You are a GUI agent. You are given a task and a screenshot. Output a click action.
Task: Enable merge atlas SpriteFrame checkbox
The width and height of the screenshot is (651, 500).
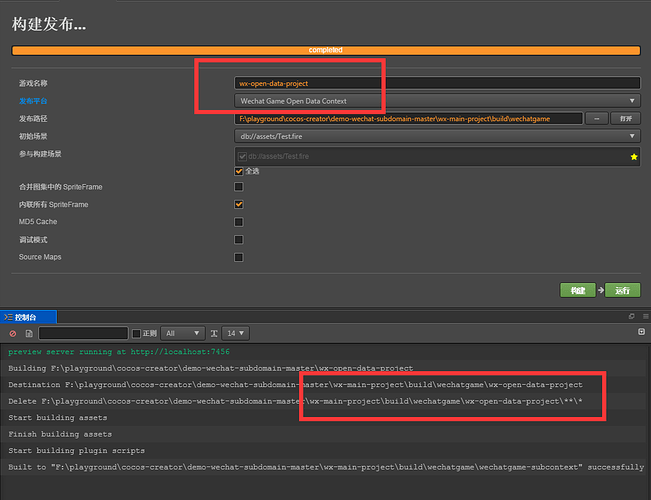pos(238,187)
